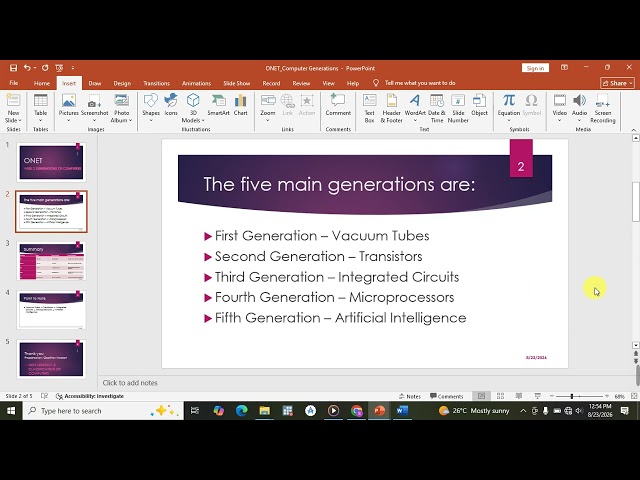Image resolution: width=640 pixels, height=480 pixels.
Task: Expand the Share button dropdown
Action: (631, 83)
